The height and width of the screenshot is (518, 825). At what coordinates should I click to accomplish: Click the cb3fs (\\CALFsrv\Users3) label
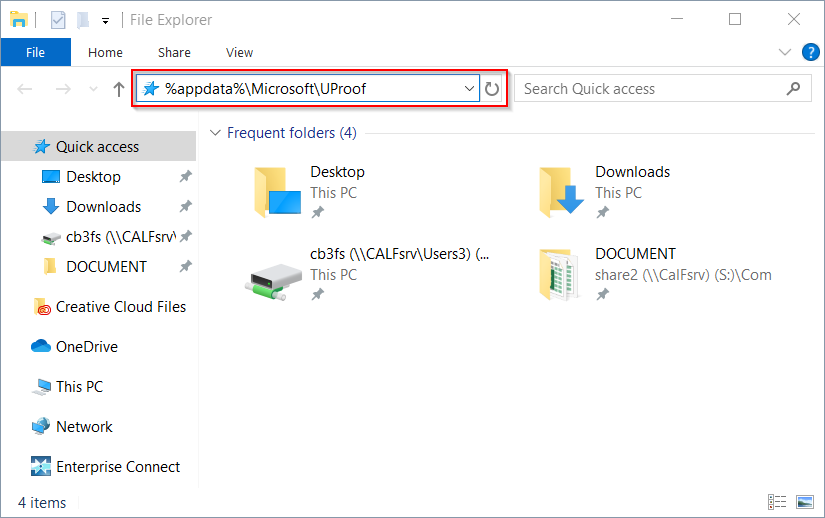coord(399,254)
